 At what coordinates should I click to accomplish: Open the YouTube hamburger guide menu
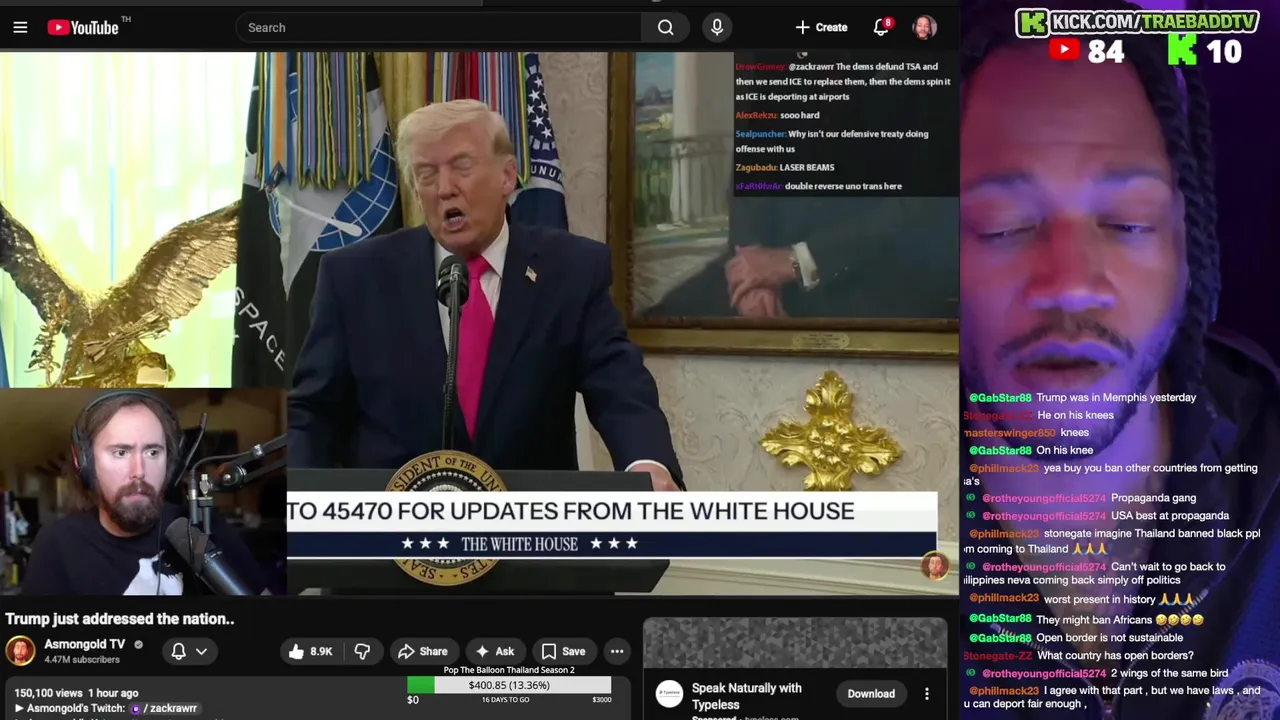click(x=20, y=28)
